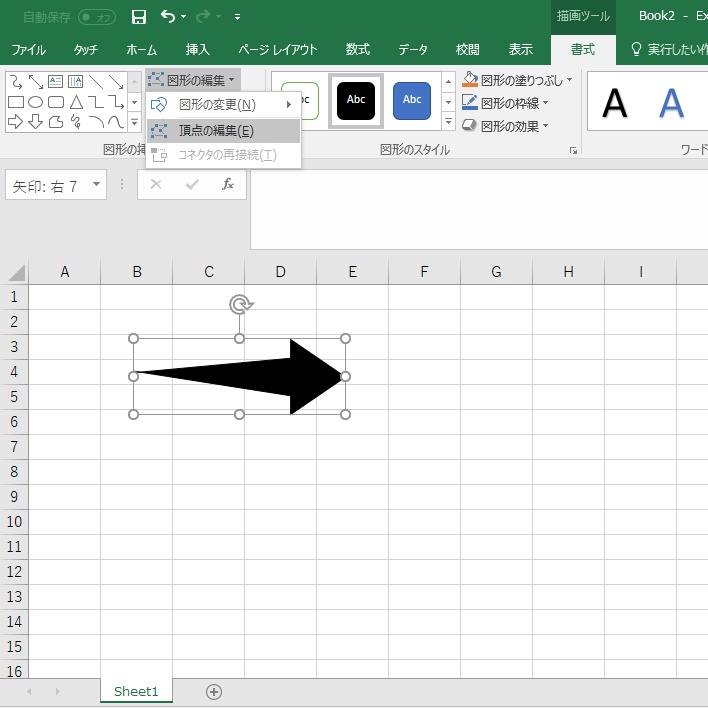708x708 pixels.
Task: Click the Tell Me search box
Action: 668,49
